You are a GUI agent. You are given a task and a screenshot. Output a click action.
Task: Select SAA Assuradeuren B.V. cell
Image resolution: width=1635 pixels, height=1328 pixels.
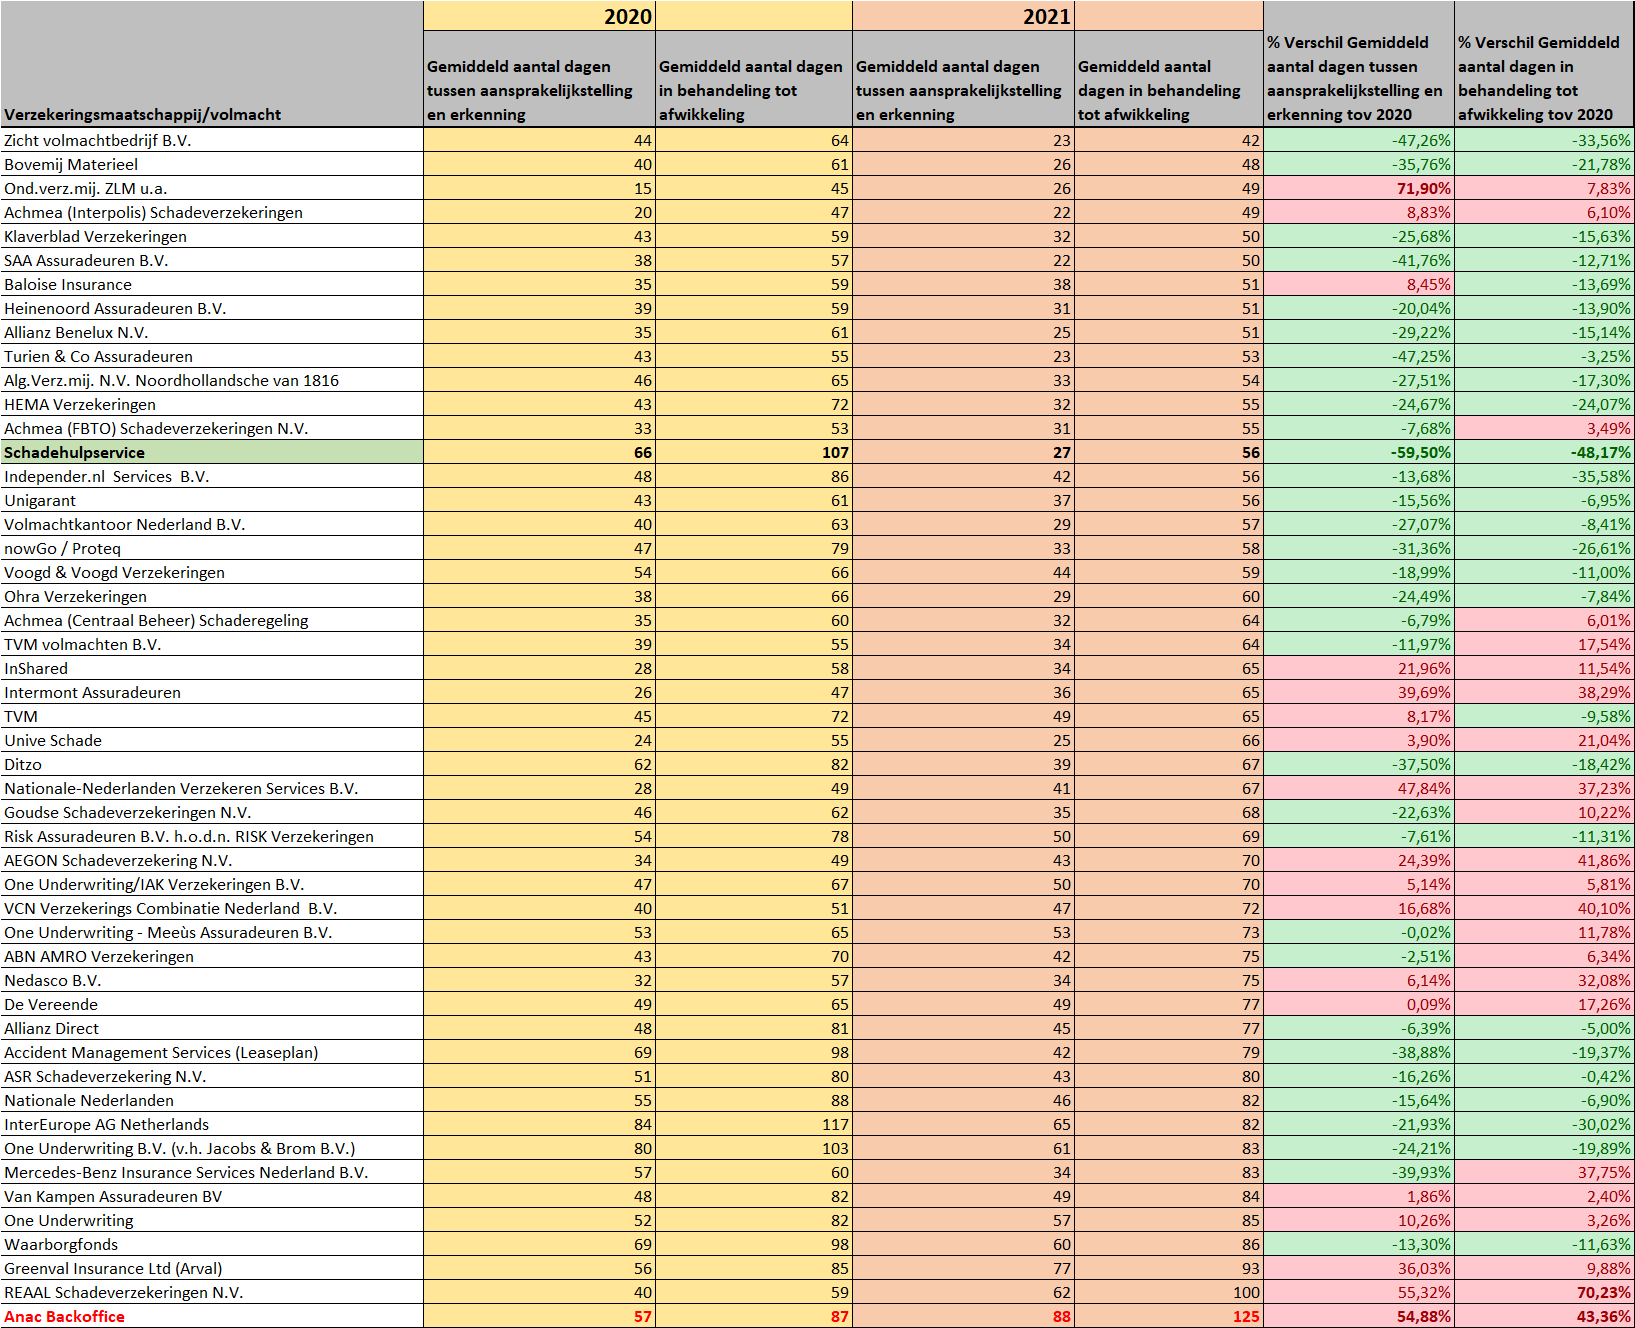click(212, 260)
